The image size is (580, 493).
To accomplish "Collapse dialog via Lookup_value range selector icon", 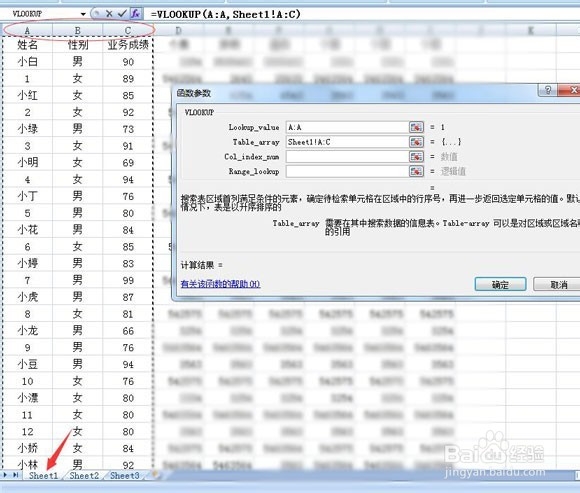I will coord(416,127).
